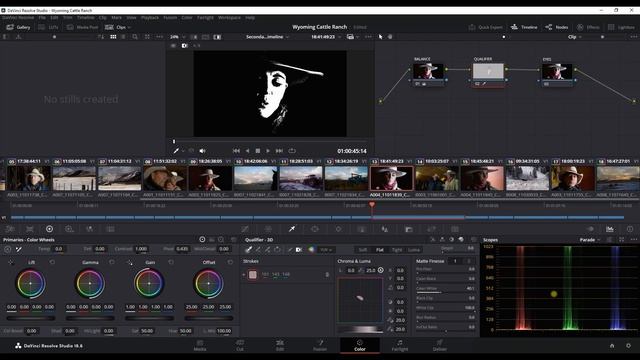Image resolution: width=640 pixels, height=360 pixels.
Task: Open the scopes waveform icon in the palette bar
Action: 609,229
